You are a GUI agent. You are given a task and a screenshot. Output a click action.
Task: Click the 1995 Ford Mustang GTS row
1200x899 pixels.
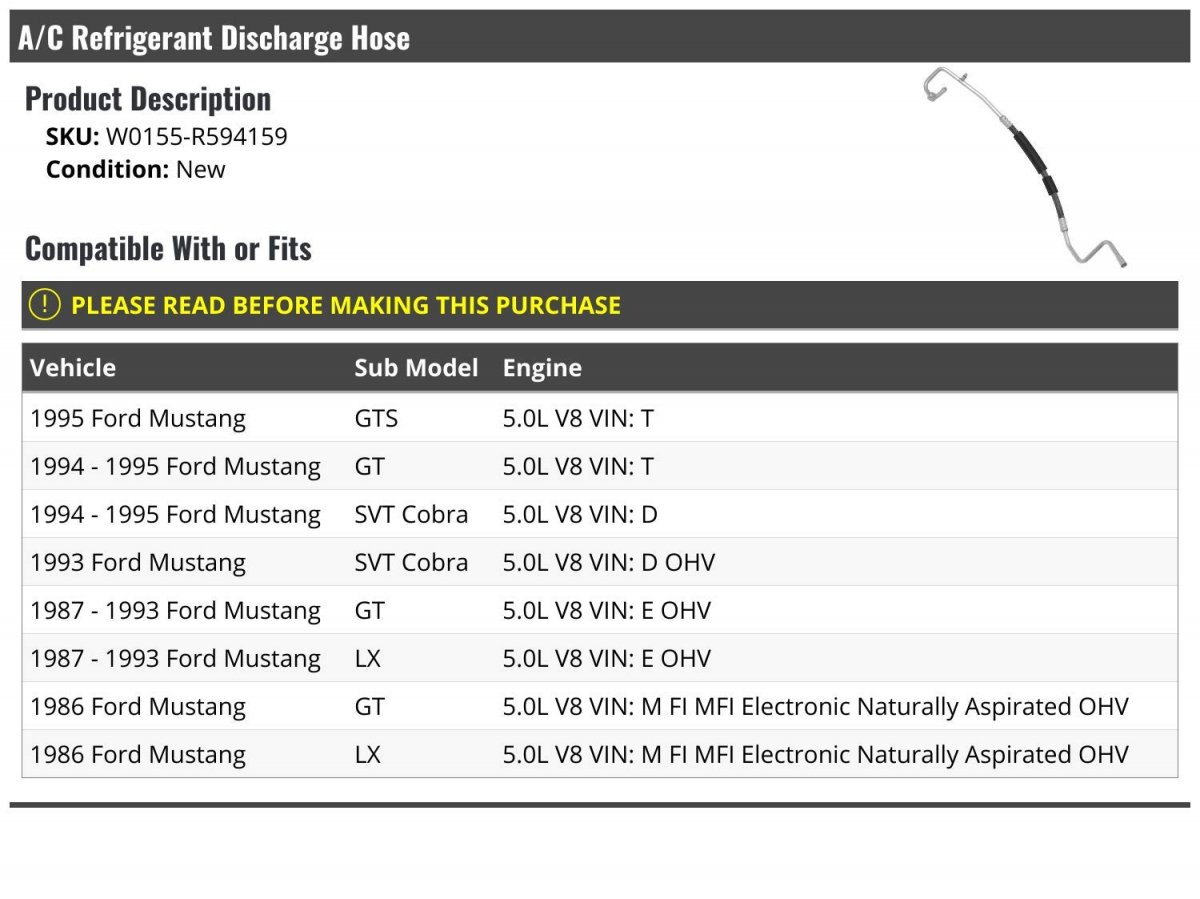[x=600, y=418]
